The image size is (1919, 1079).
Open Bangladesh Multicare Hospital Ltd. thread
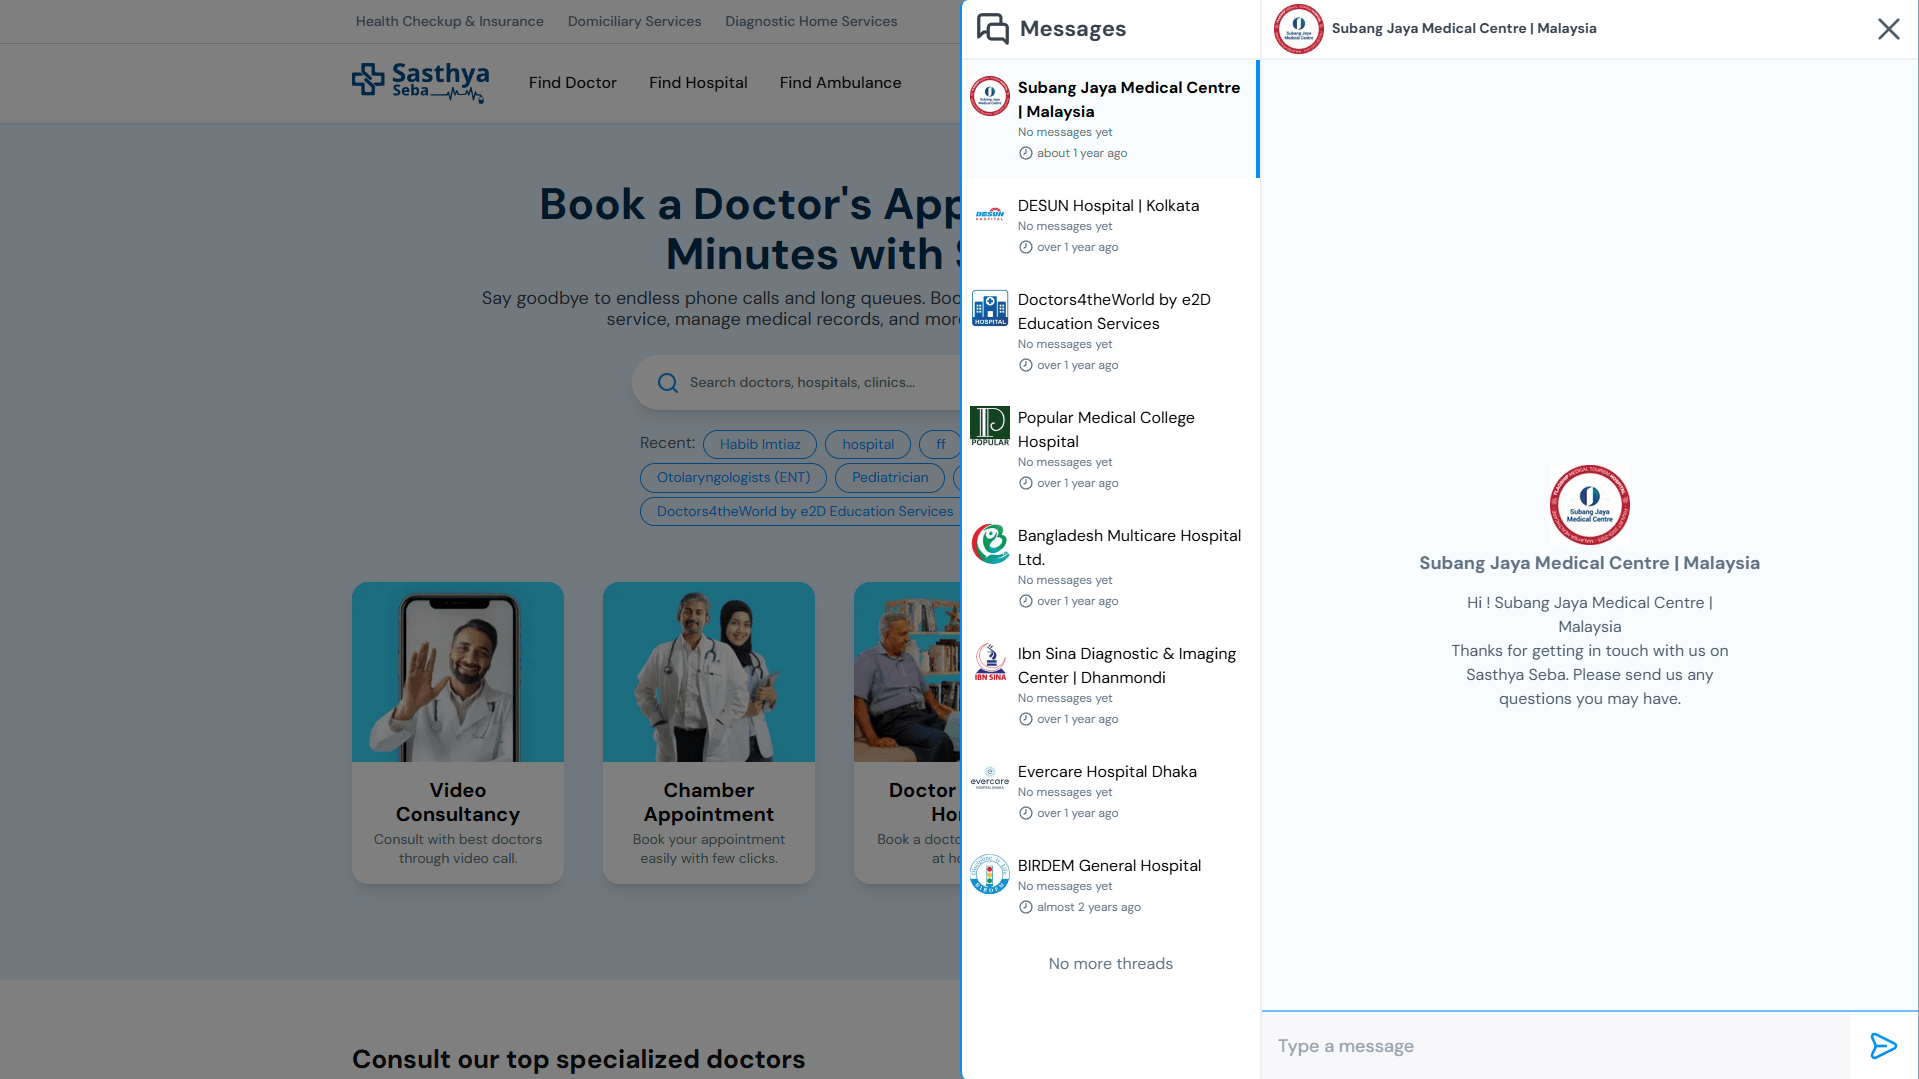coord(1110,567)
